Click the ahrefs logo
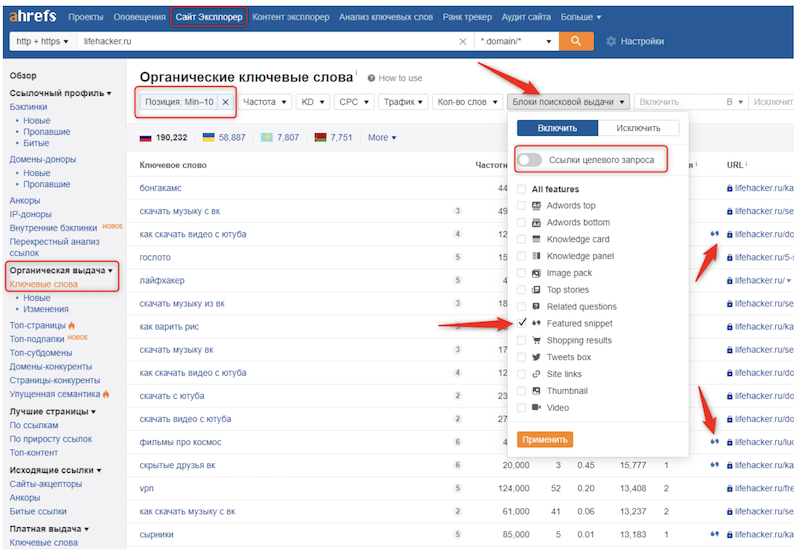Viewport: 800px width, 555px height. 33,16
